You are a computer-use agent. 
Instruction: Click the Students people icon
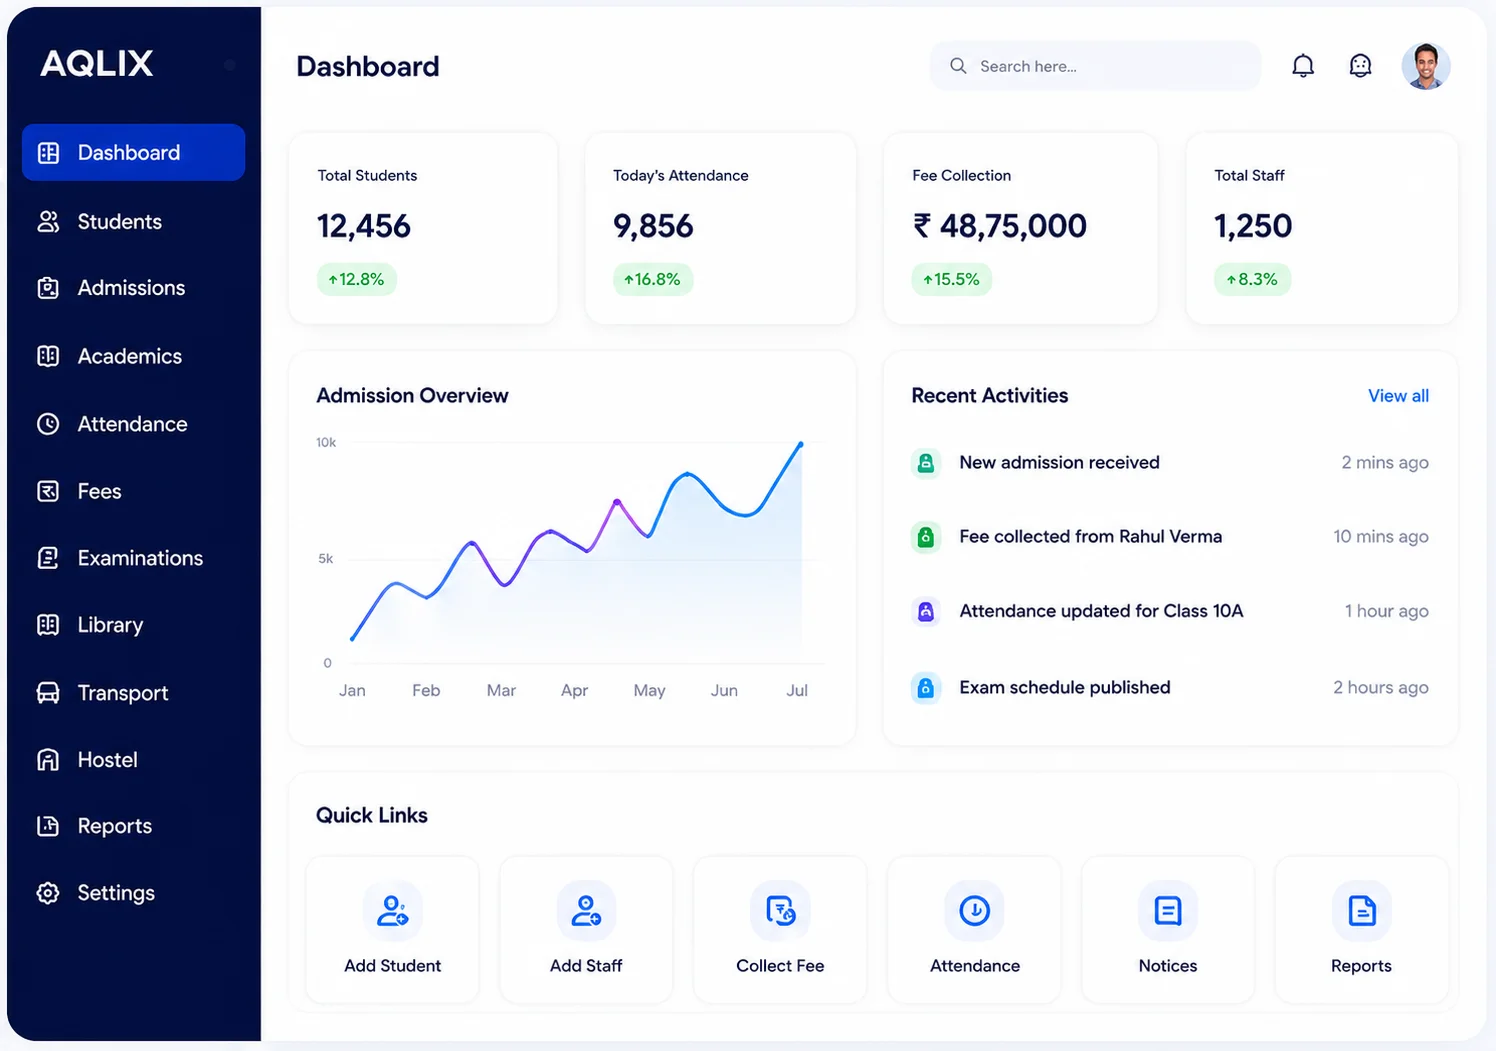[x=48, y=222]
